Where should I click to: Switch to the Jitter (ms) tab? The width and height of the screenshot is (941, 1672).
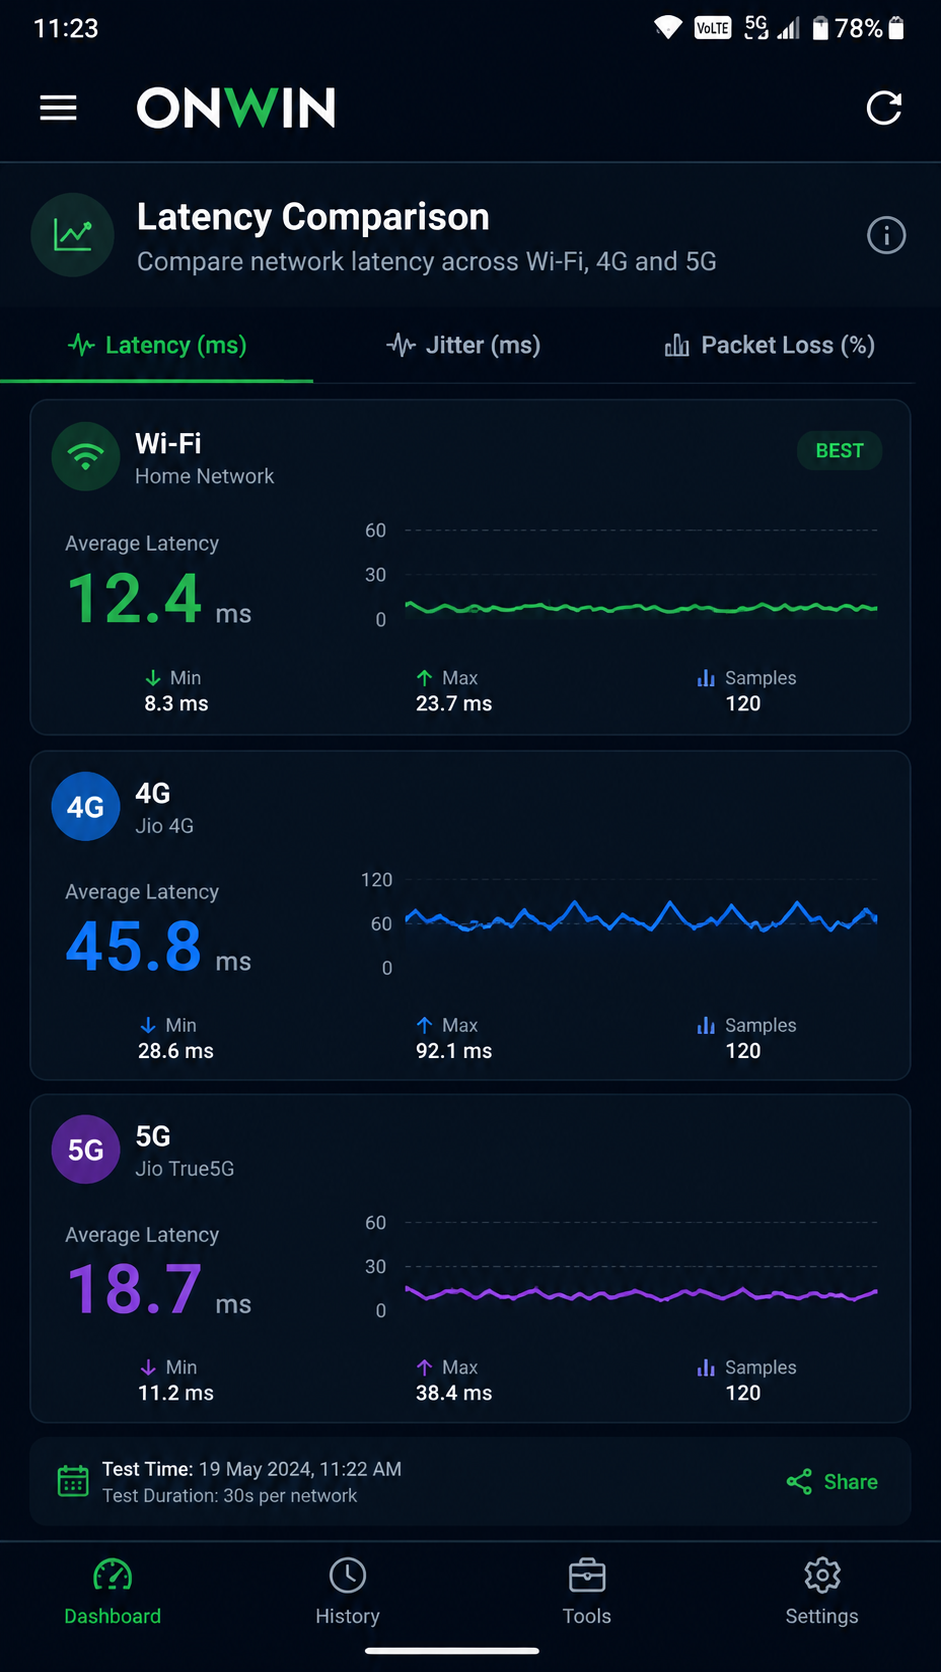(464, 345)
